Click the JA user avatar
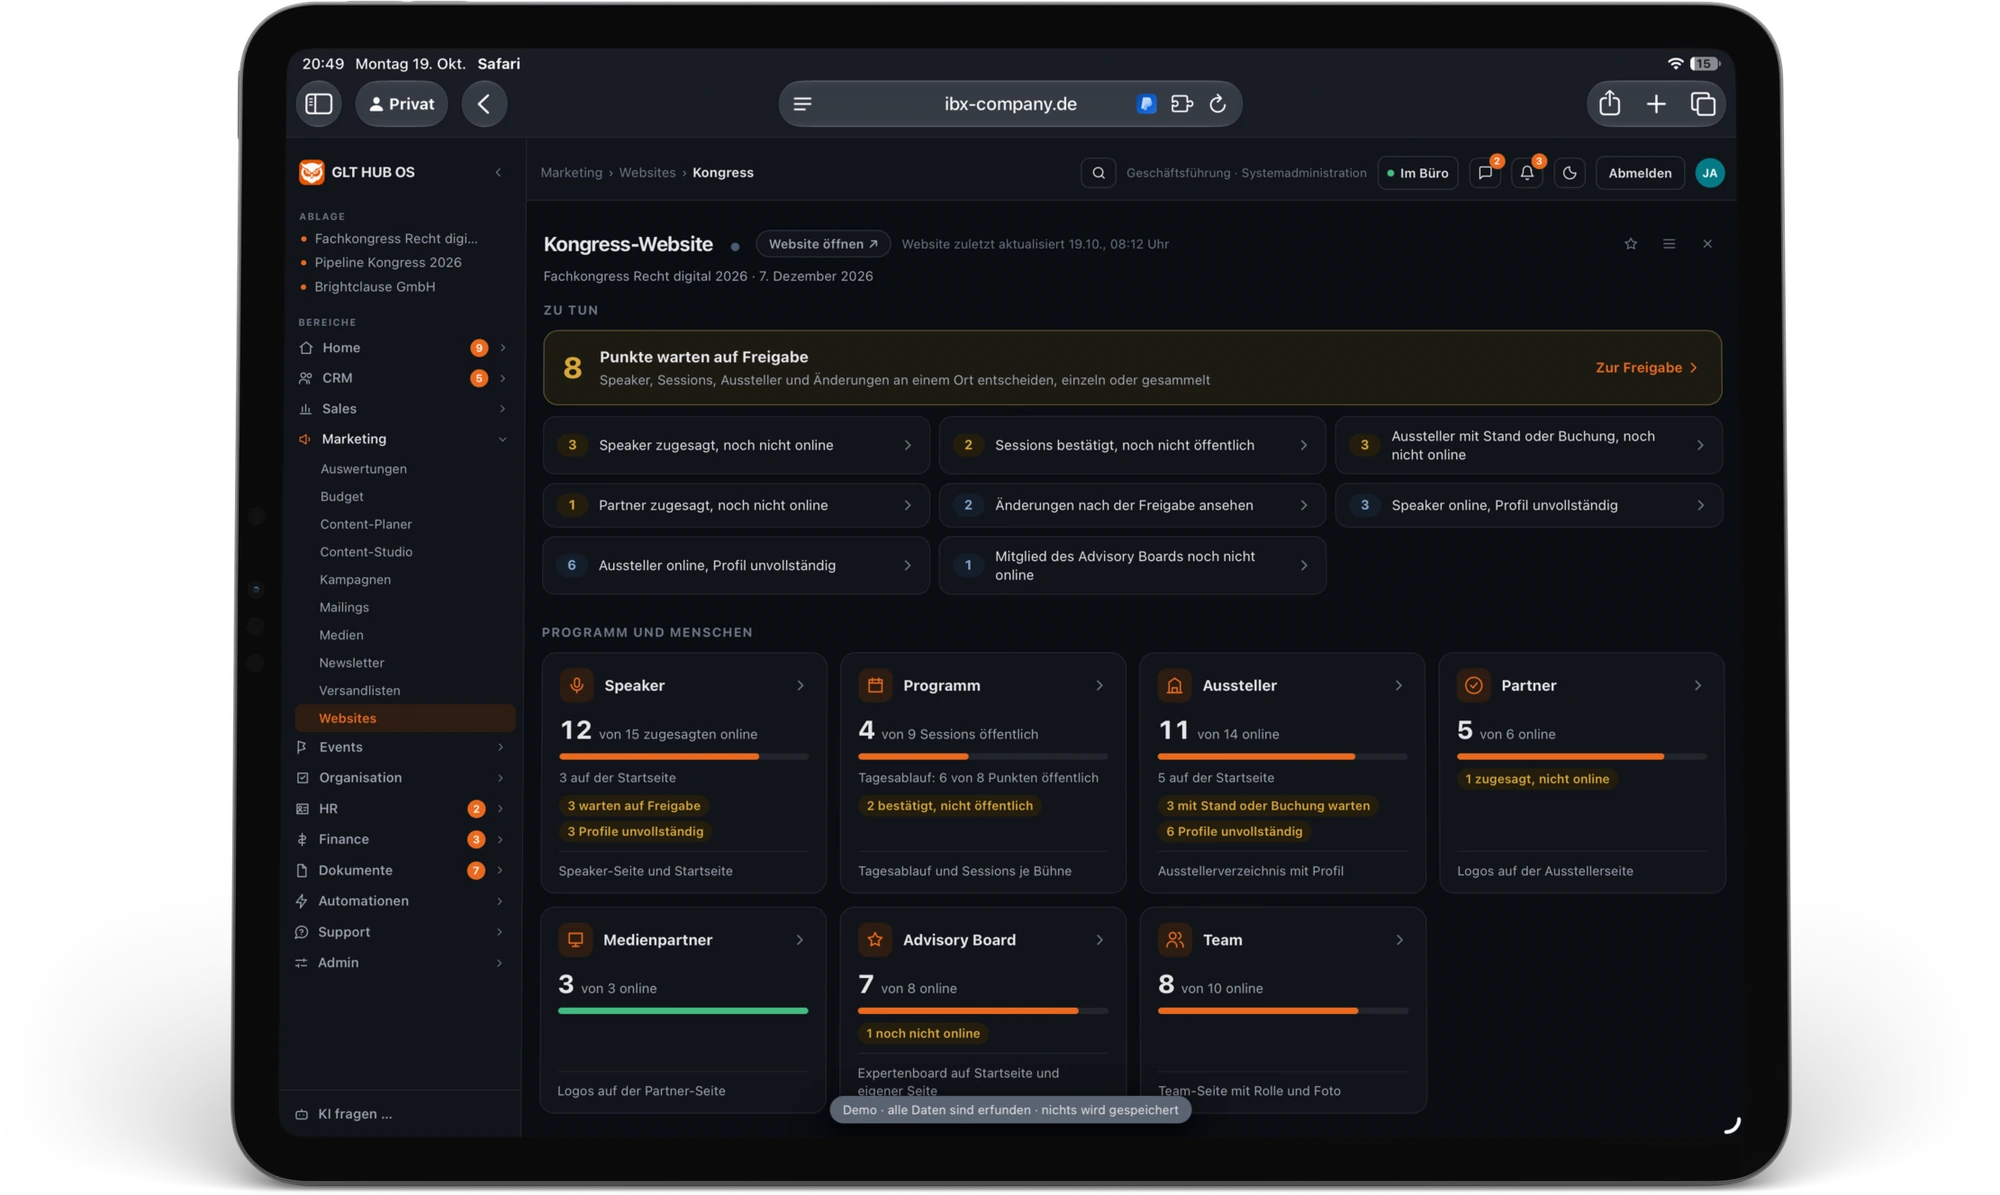The image size is (2000, 1195). [x=1709, y=173]
